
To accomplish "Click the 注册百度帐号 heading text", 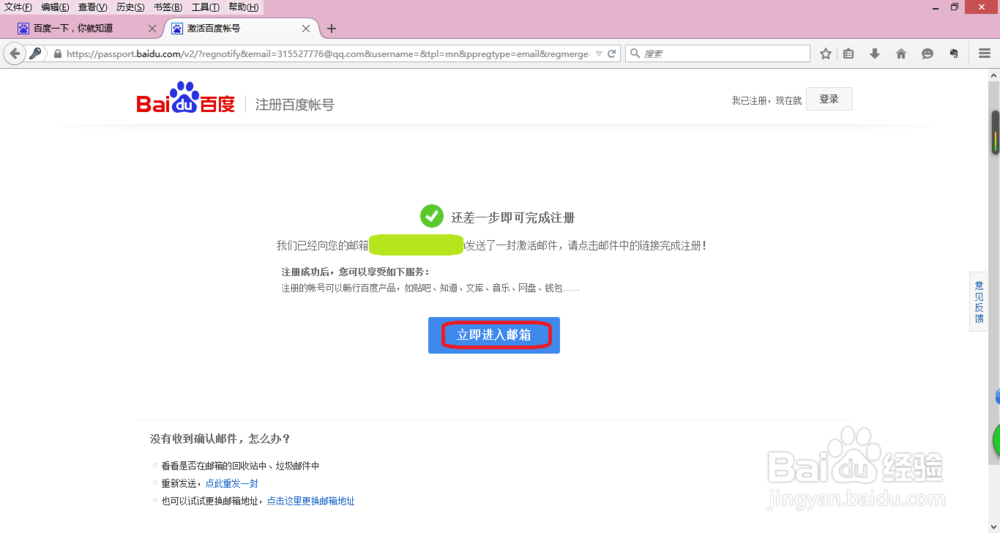I will [x=295, y=105].
